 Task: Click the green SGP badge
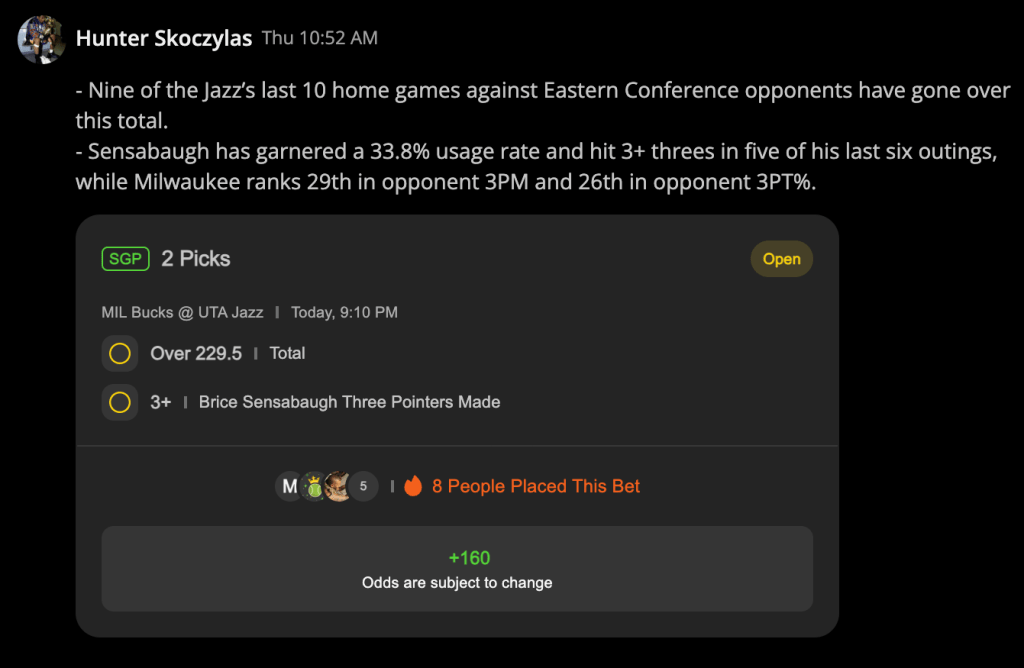click(125, 259)
